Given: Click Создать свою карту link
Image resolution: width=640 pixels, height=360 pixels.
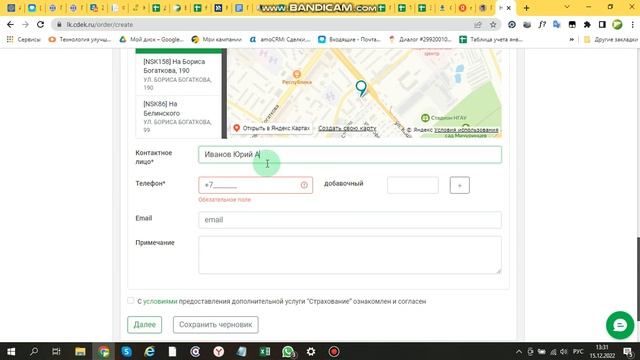Looking at the screenshot, I should pos(347,128).
